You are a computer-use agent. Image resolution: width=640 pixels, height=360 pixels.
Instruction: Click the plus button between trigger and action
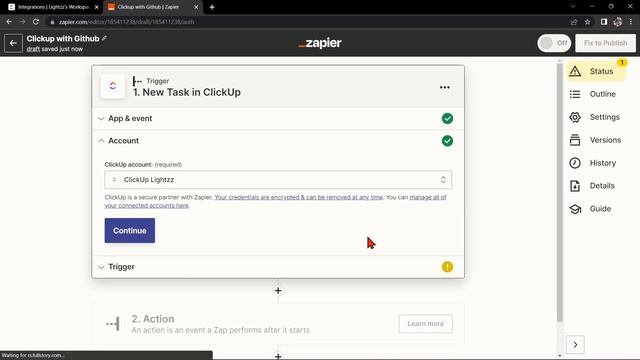click(x=278, y=291)
